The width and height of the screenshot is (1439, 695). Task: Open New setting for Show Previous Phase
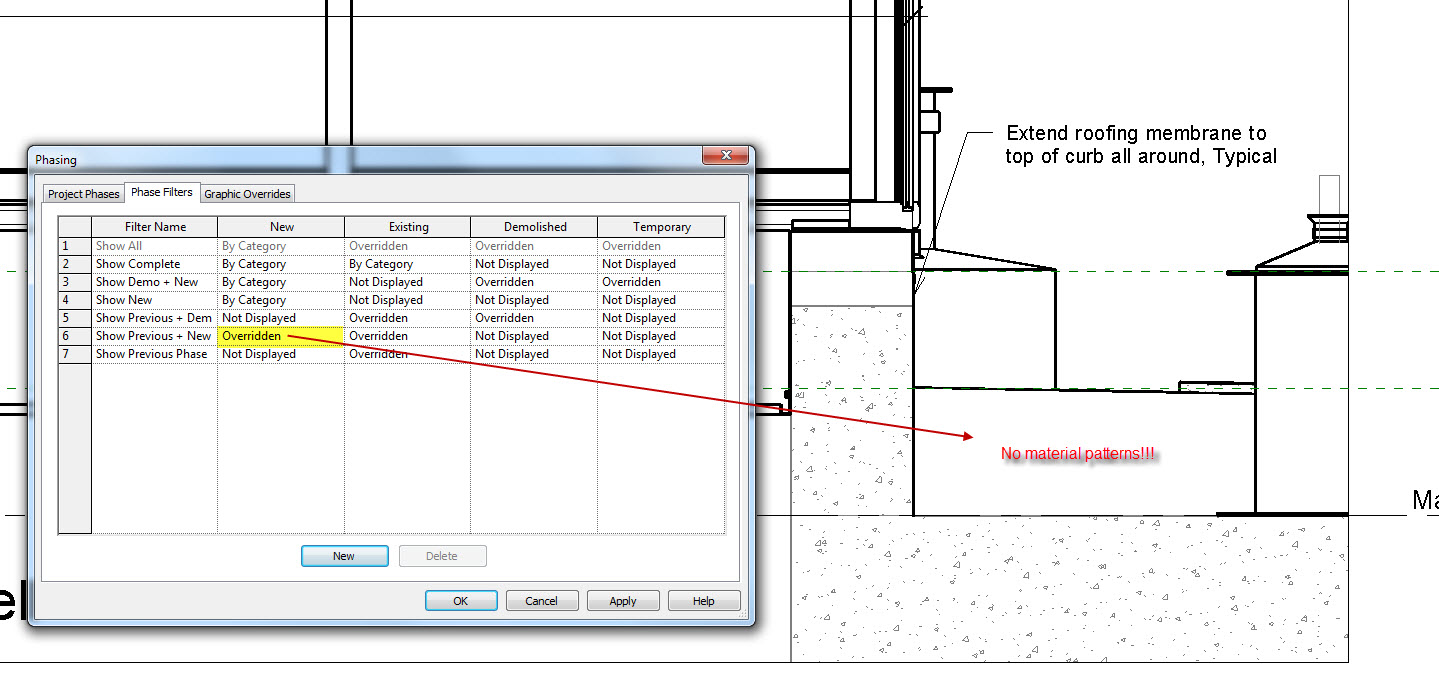click(x=281, y=354)
